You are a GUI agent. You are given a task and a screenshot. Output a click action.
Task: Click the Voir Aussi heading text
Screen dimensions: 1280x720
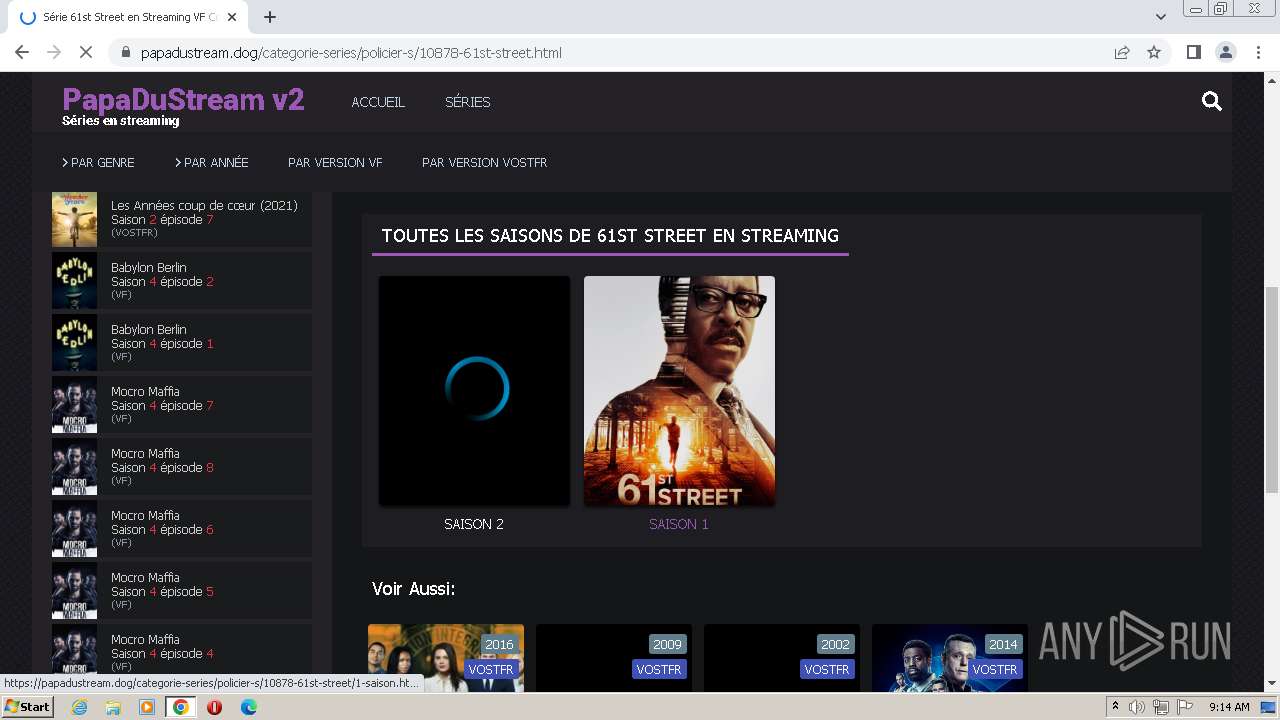(414, 589)
